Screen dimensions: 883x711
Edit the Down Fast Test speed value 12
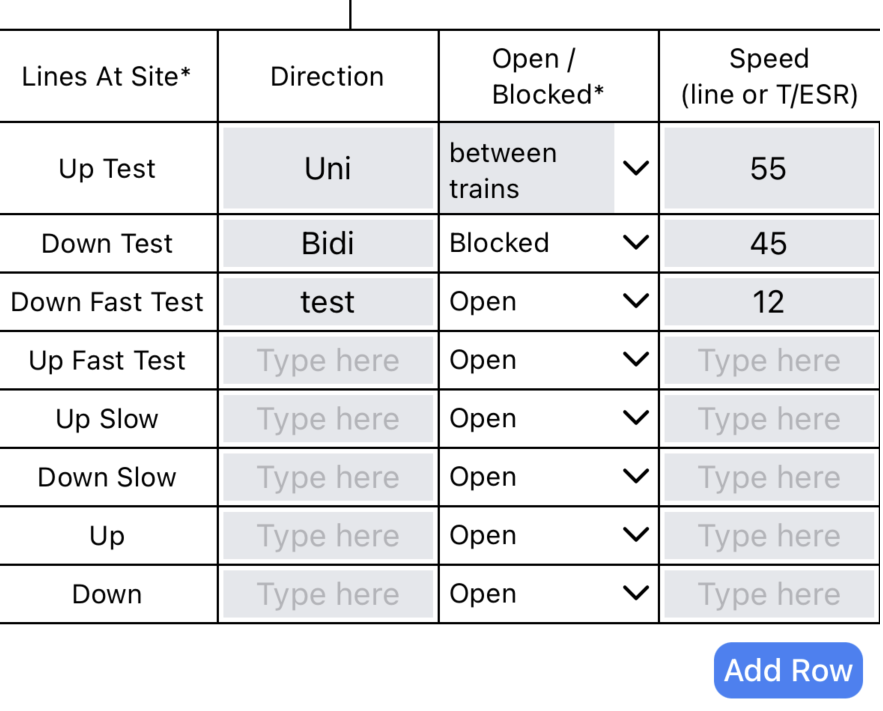[x=768, y=302]
